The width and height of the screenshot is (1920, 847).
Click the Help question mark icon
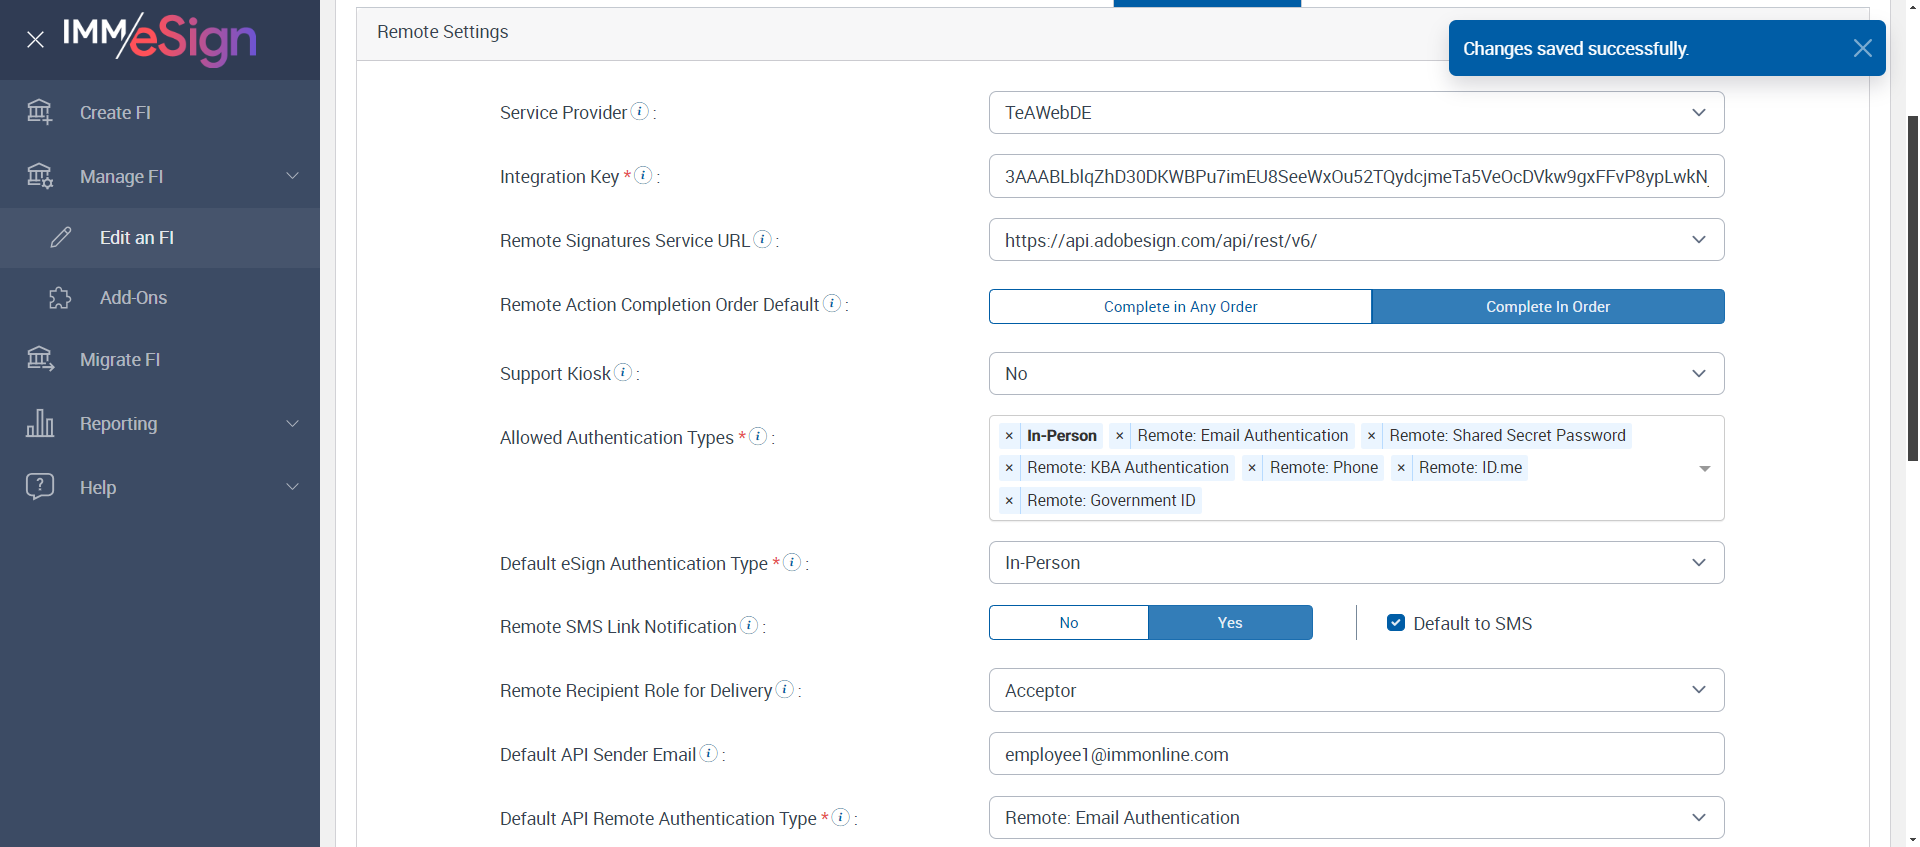coord(39,487)
